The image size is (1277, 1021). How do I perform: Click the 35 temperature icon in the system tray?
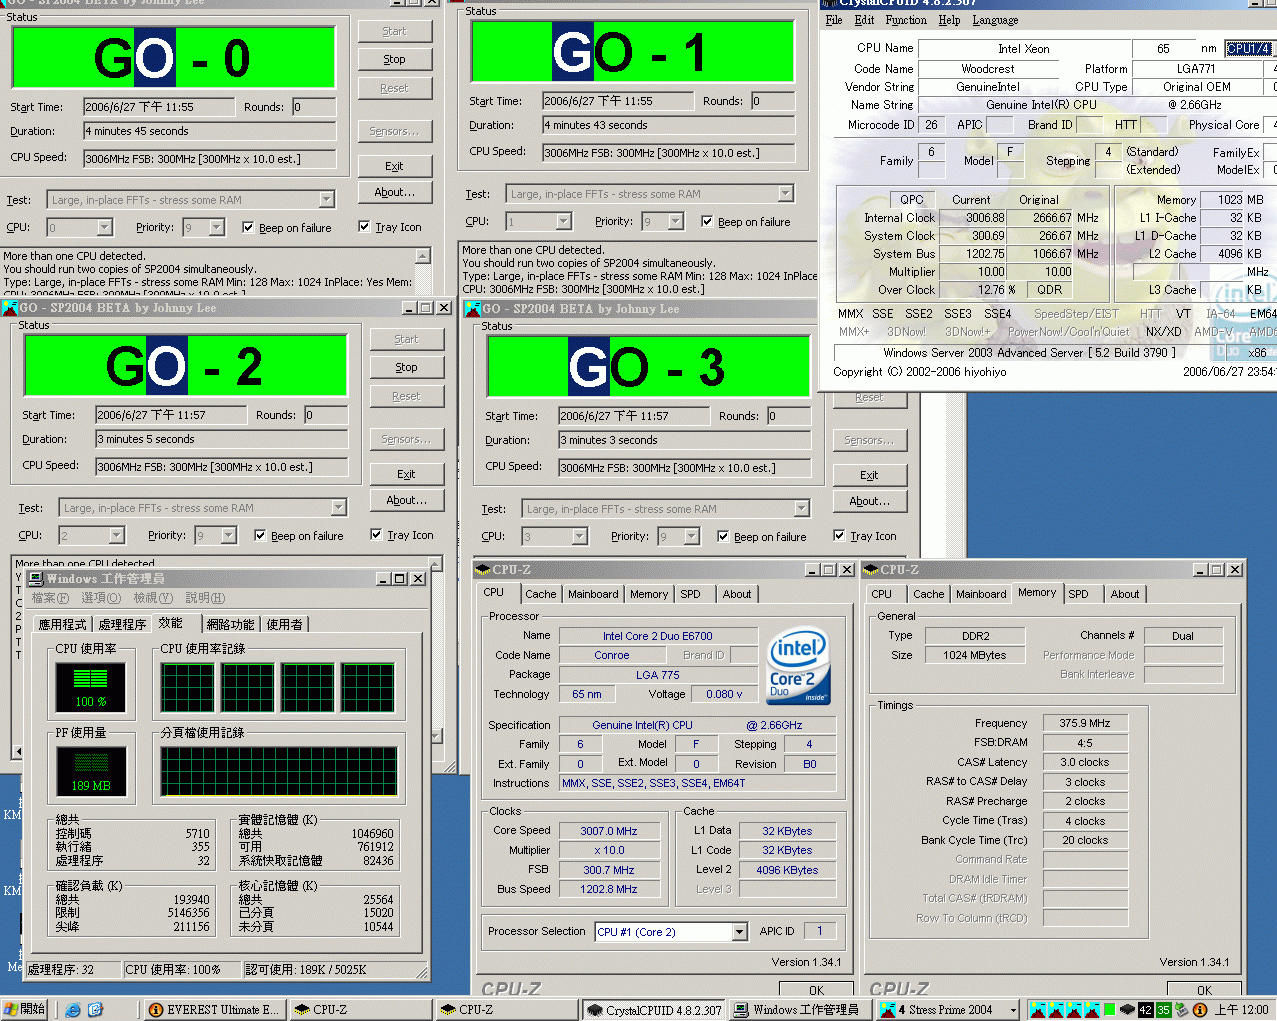pyautogui.click(x=1163, y=1010)
